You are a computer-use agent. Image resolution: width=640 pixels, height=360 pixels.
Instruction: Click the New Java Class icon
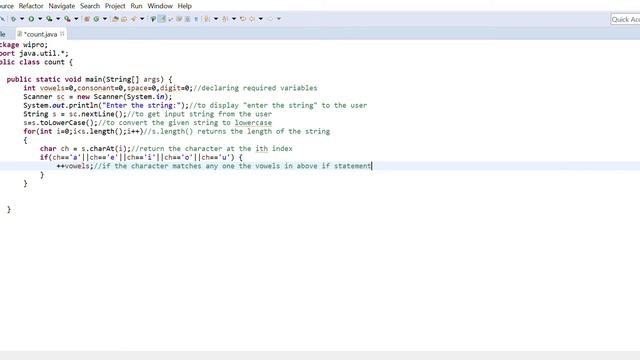click(x=96, y=19)
